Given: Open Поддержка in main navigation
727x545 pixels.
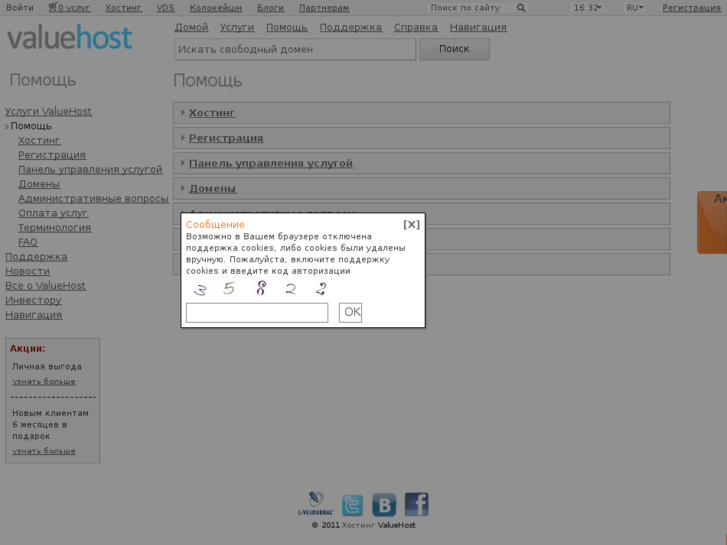Looking at the screenshot, I should point(351,27).
